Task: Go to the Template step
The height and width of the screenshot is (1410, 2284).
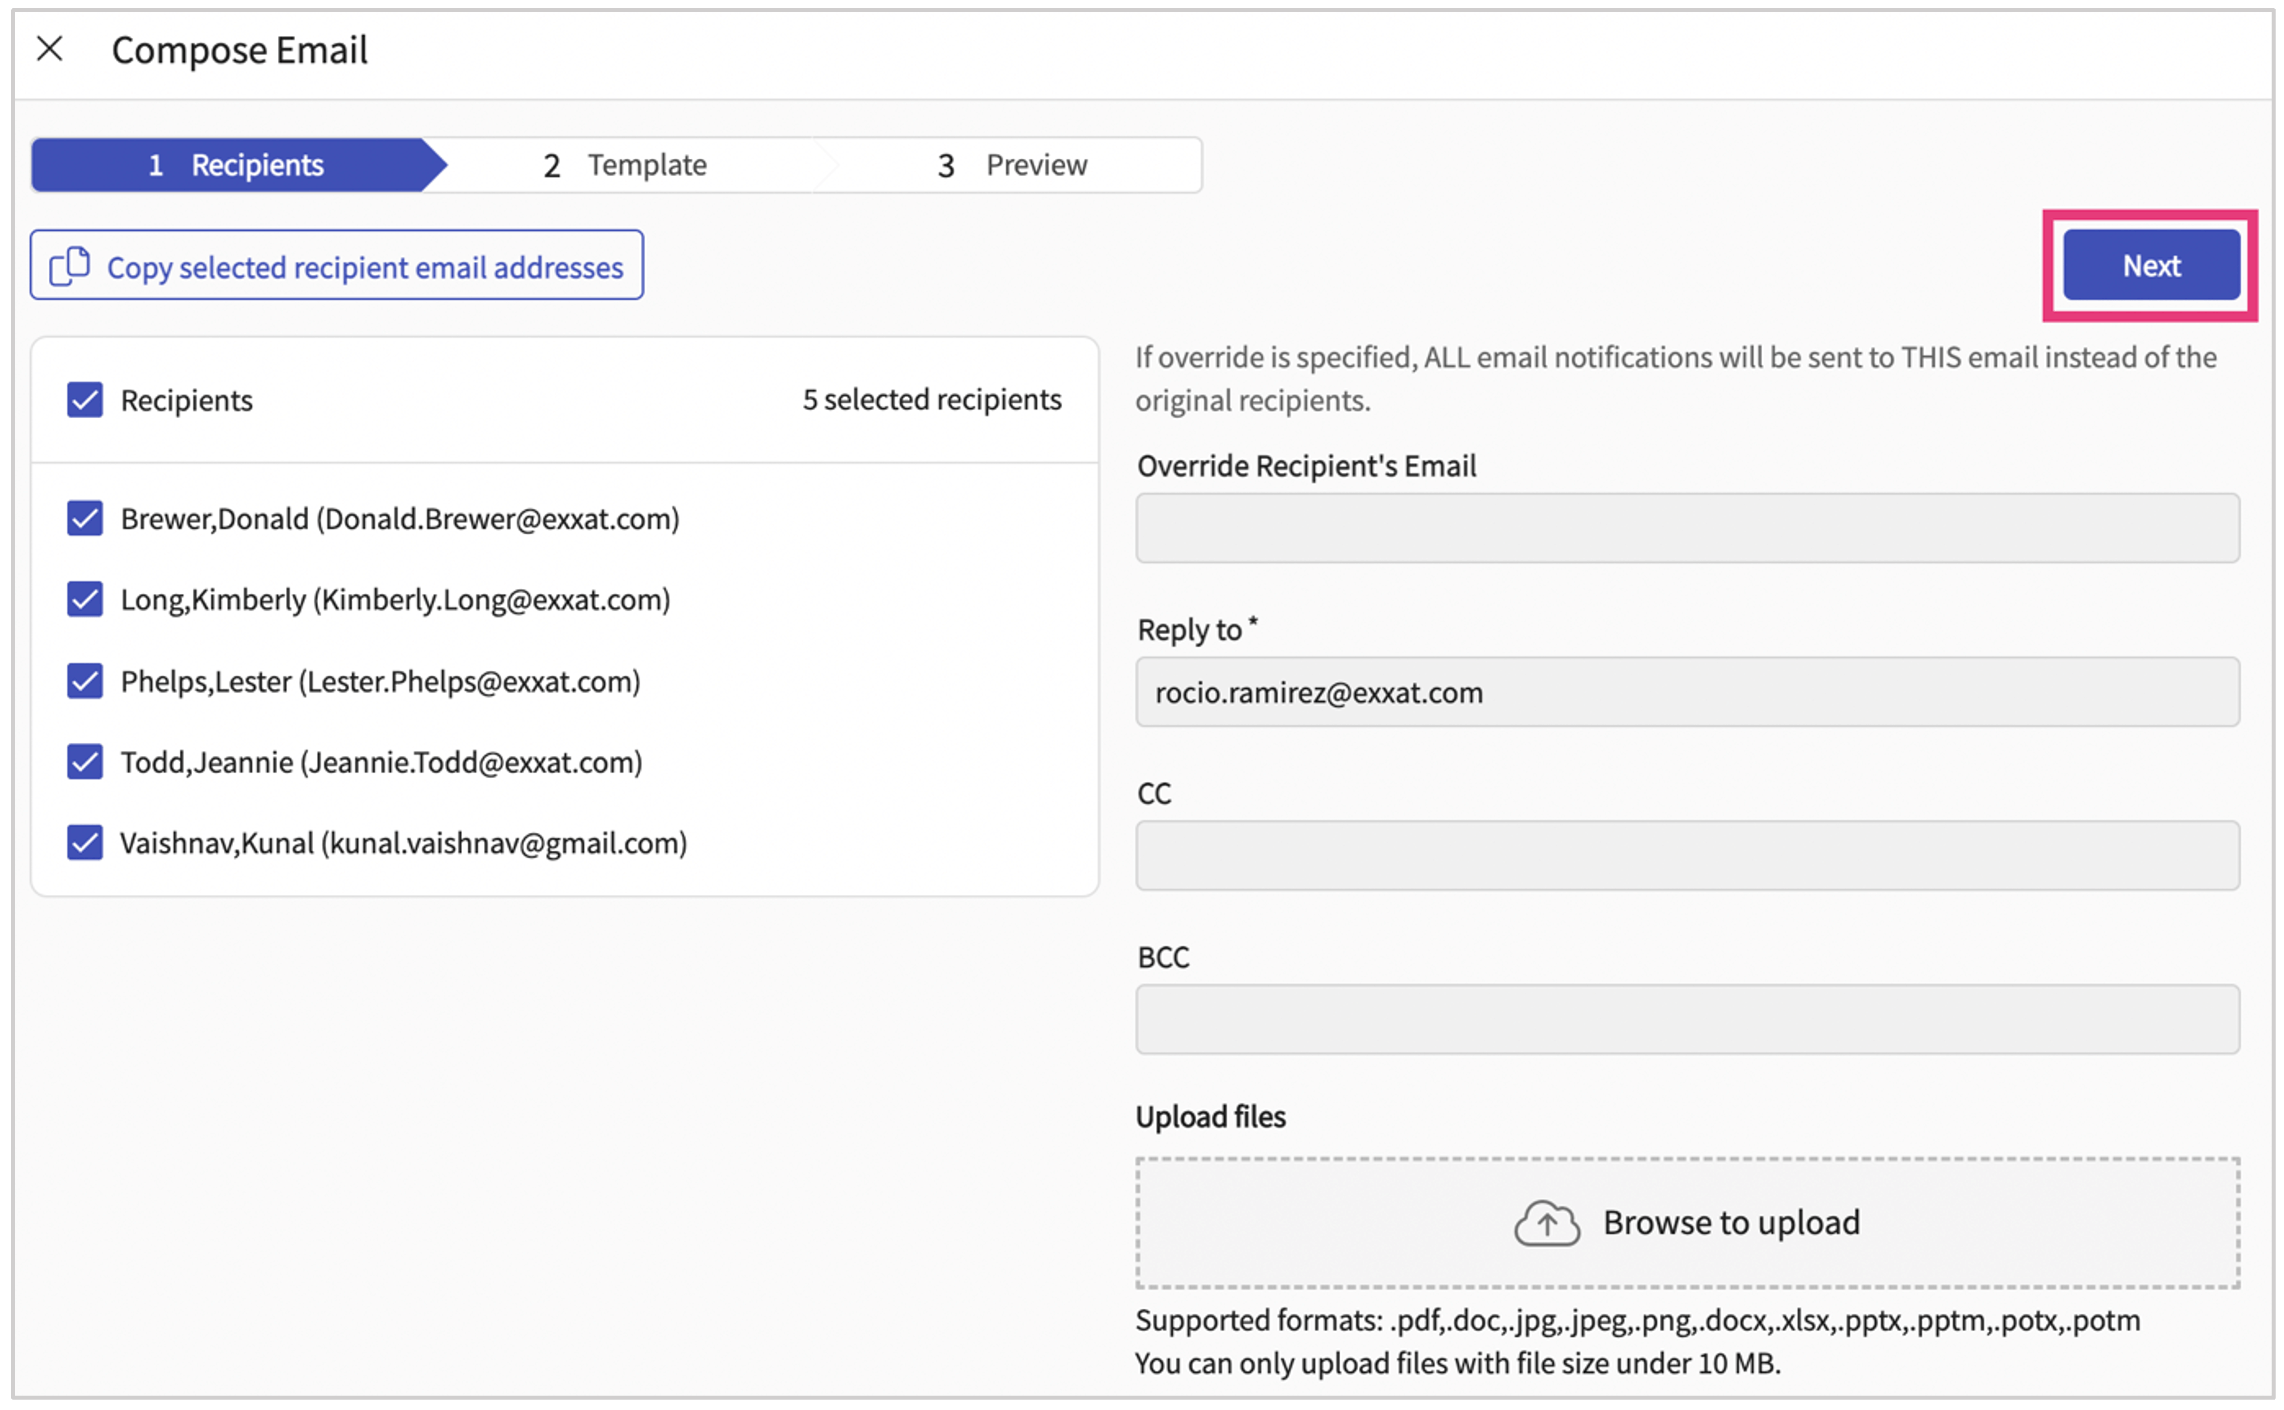Action: point(627,165)
